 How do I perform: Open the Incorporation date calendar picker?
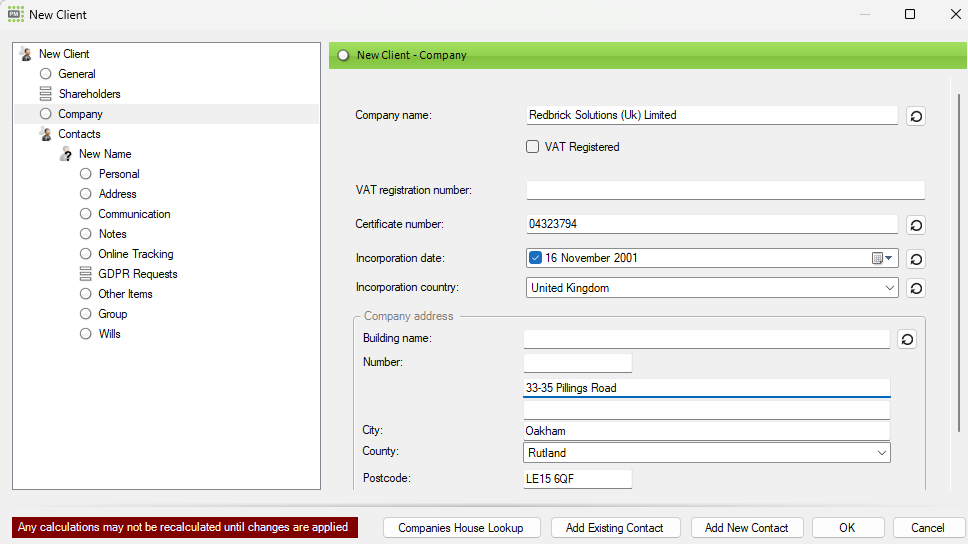[882, 258]
